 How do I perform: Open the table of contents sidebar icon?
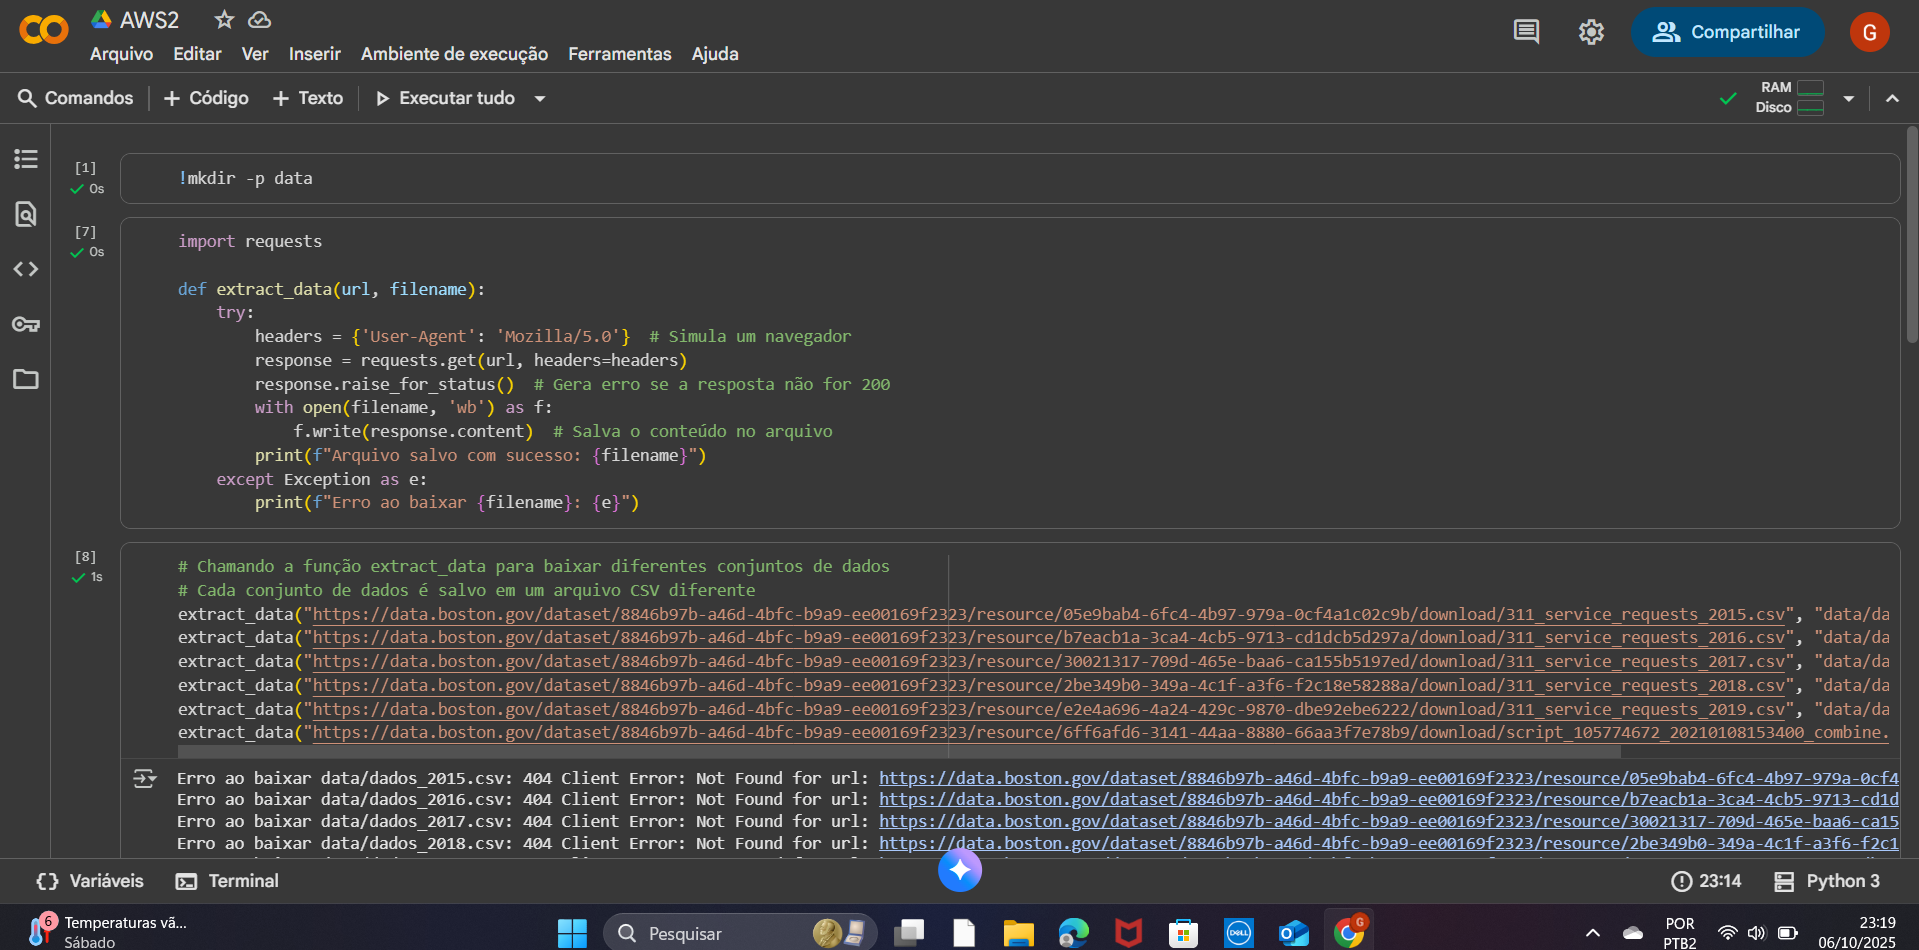pyautogui.click(x=26, y=159)
